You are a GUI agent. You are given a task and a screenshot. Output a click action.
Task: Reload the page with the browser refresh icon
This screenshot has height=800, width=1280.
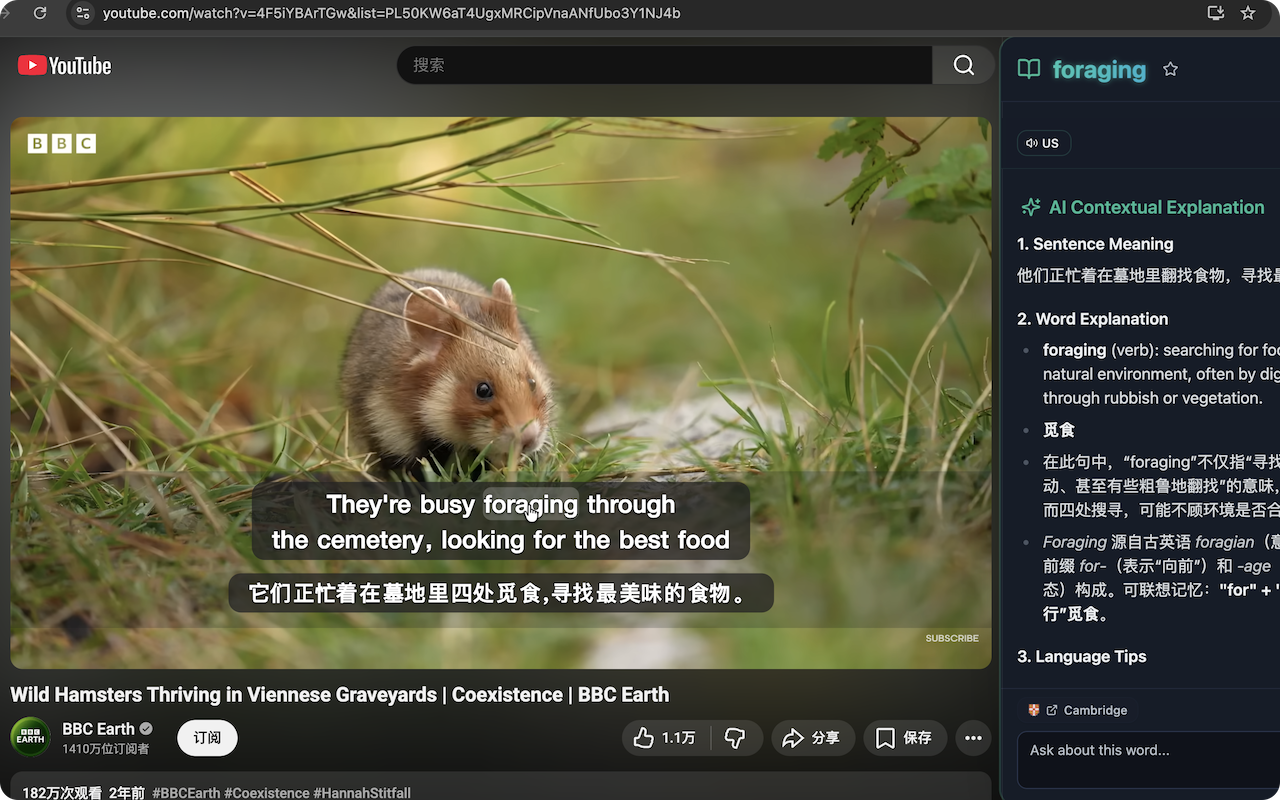pos(40,14)
